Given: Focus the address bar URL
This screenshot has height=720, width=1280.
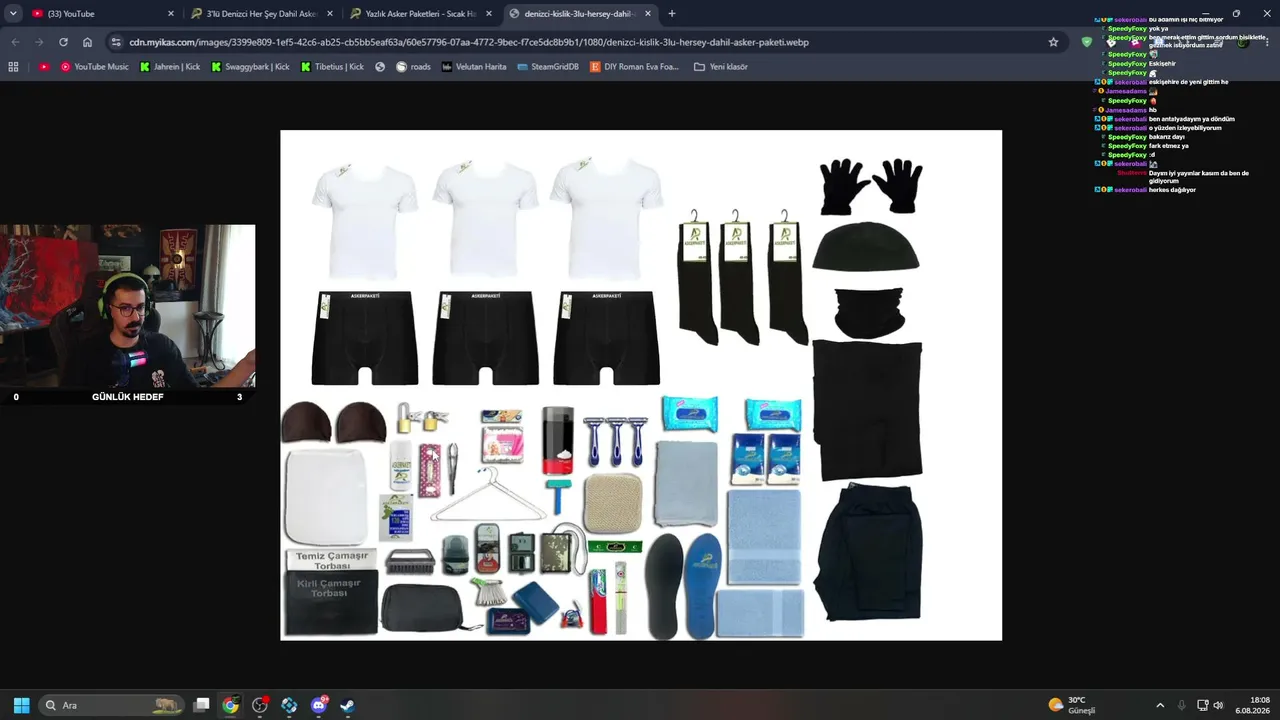Looking at the screenshot, I should [x=469, y=42].
